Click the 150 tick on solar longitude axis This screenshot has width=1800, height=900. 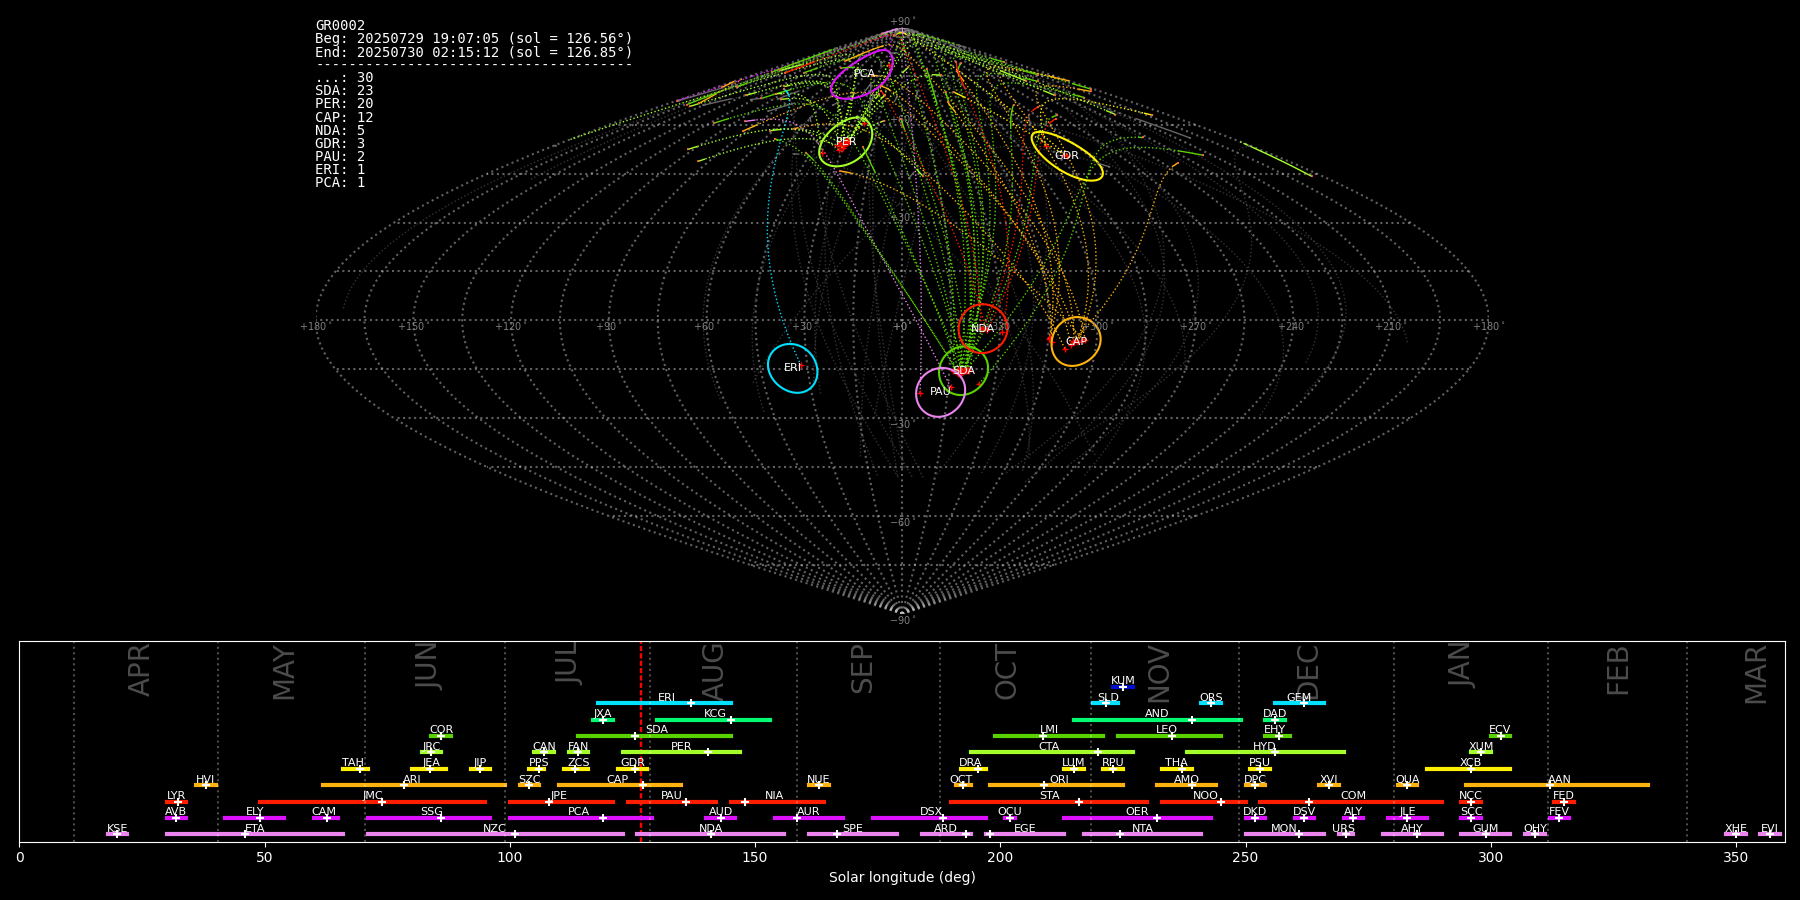pyautogui.click(x=755, y=857)
